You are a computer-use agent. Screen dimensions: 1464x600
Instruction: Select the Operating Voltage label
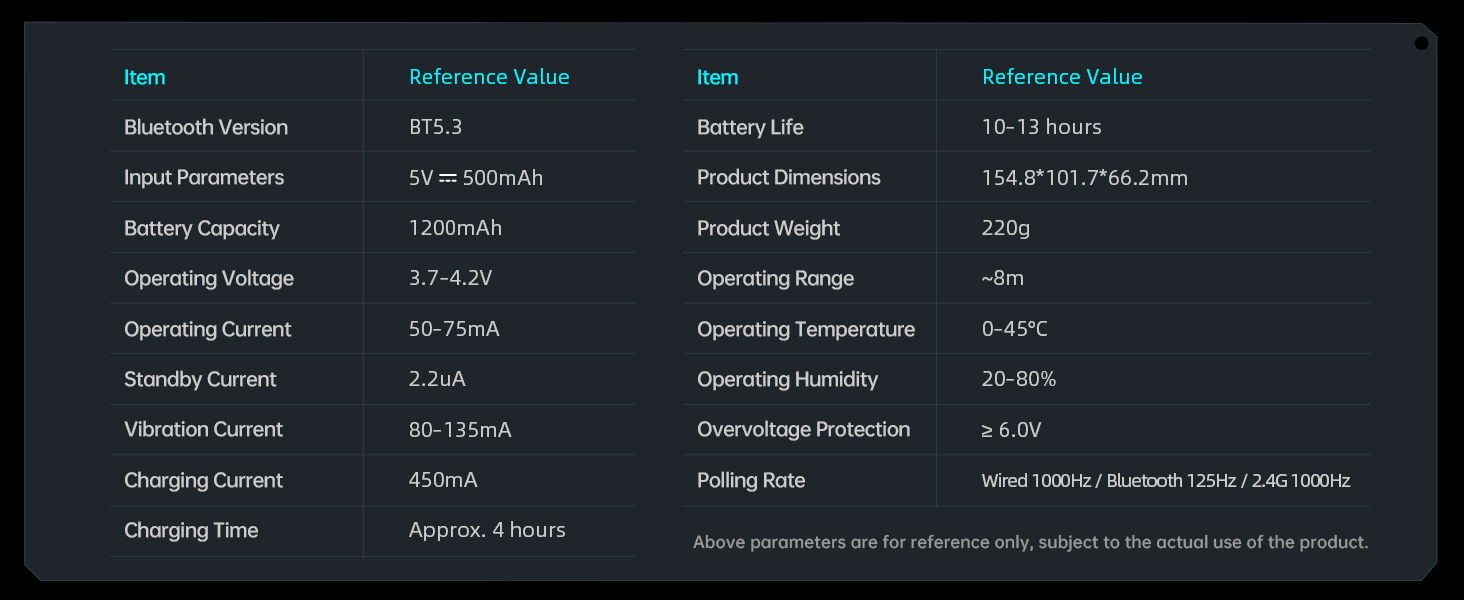[x=209, y=278]
